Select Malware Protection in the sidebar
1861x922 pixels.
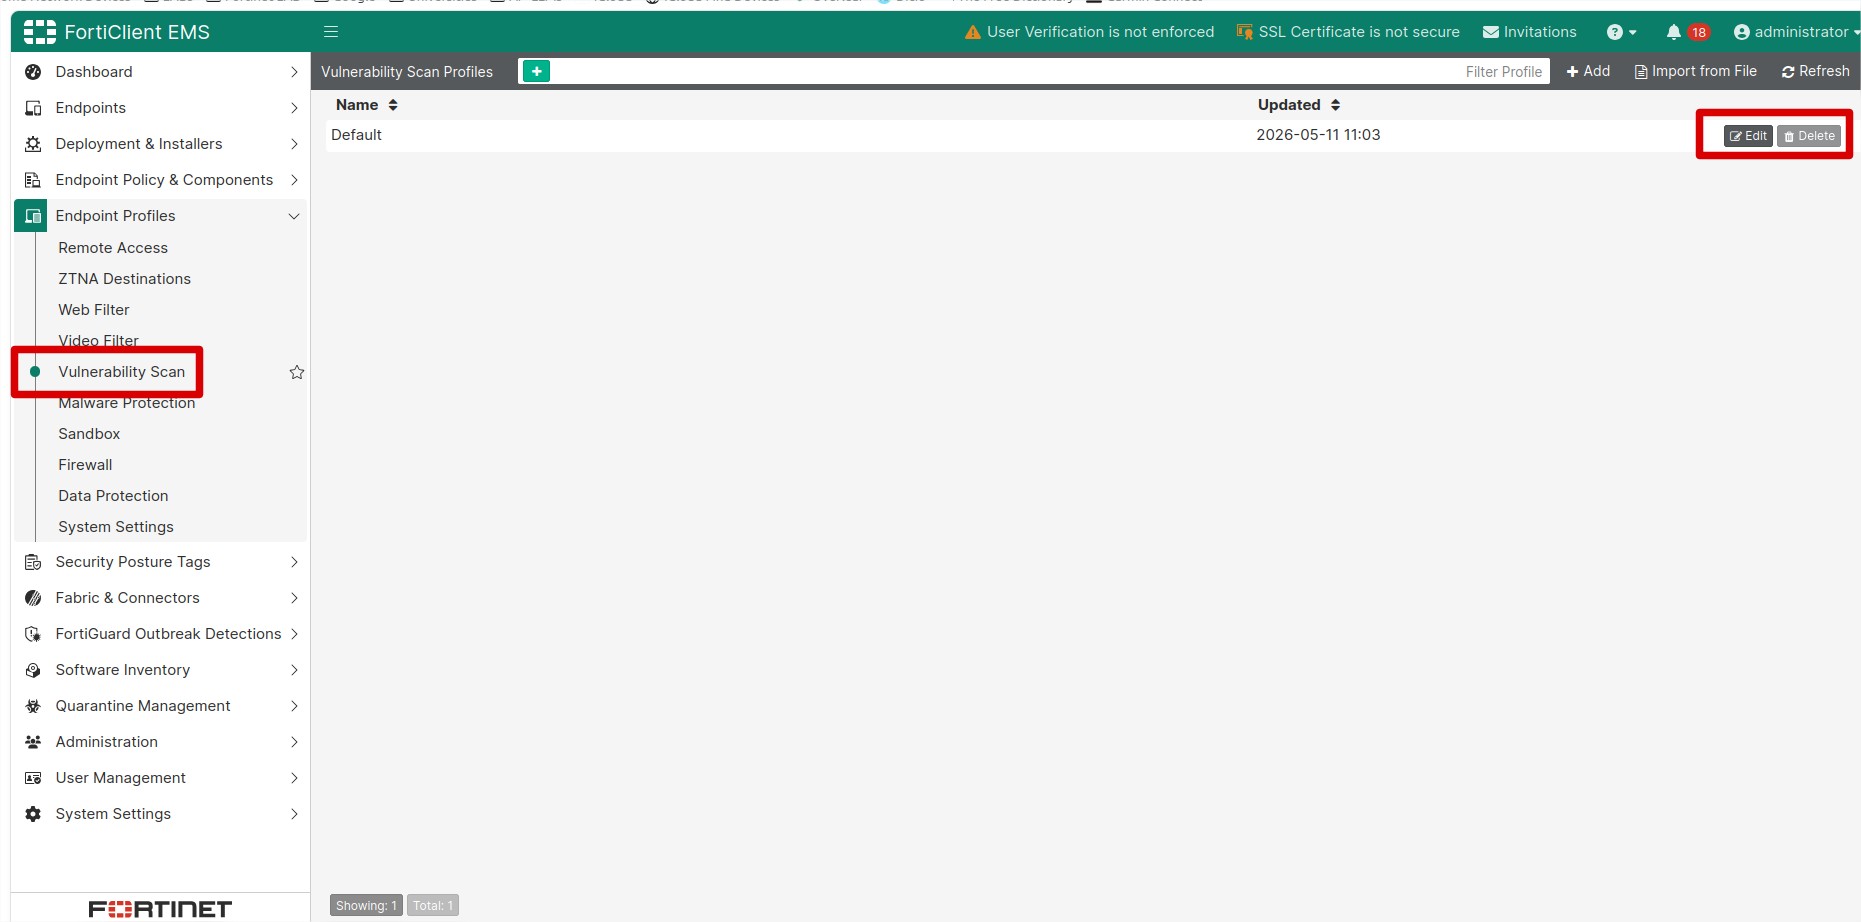[127, 403]
